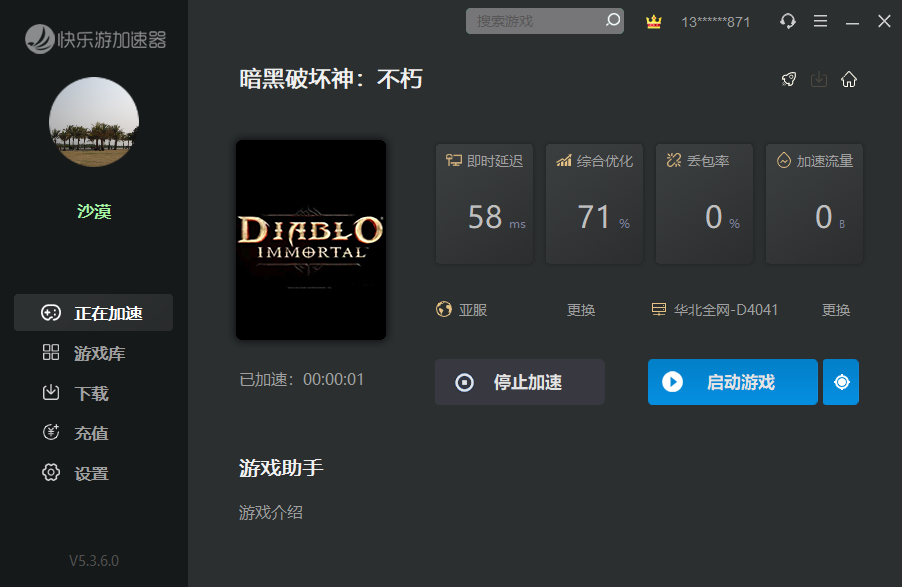Open the 正在加速 sidebar tab
Image resolution: width=902 pixels, height=587 pixels.
click(93, 313)
